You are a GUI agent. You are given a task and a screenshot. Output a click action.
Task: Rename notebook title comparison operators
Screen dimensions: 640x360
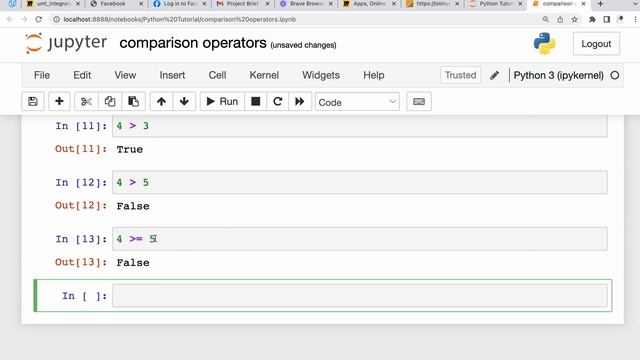[x=193, y=43]
